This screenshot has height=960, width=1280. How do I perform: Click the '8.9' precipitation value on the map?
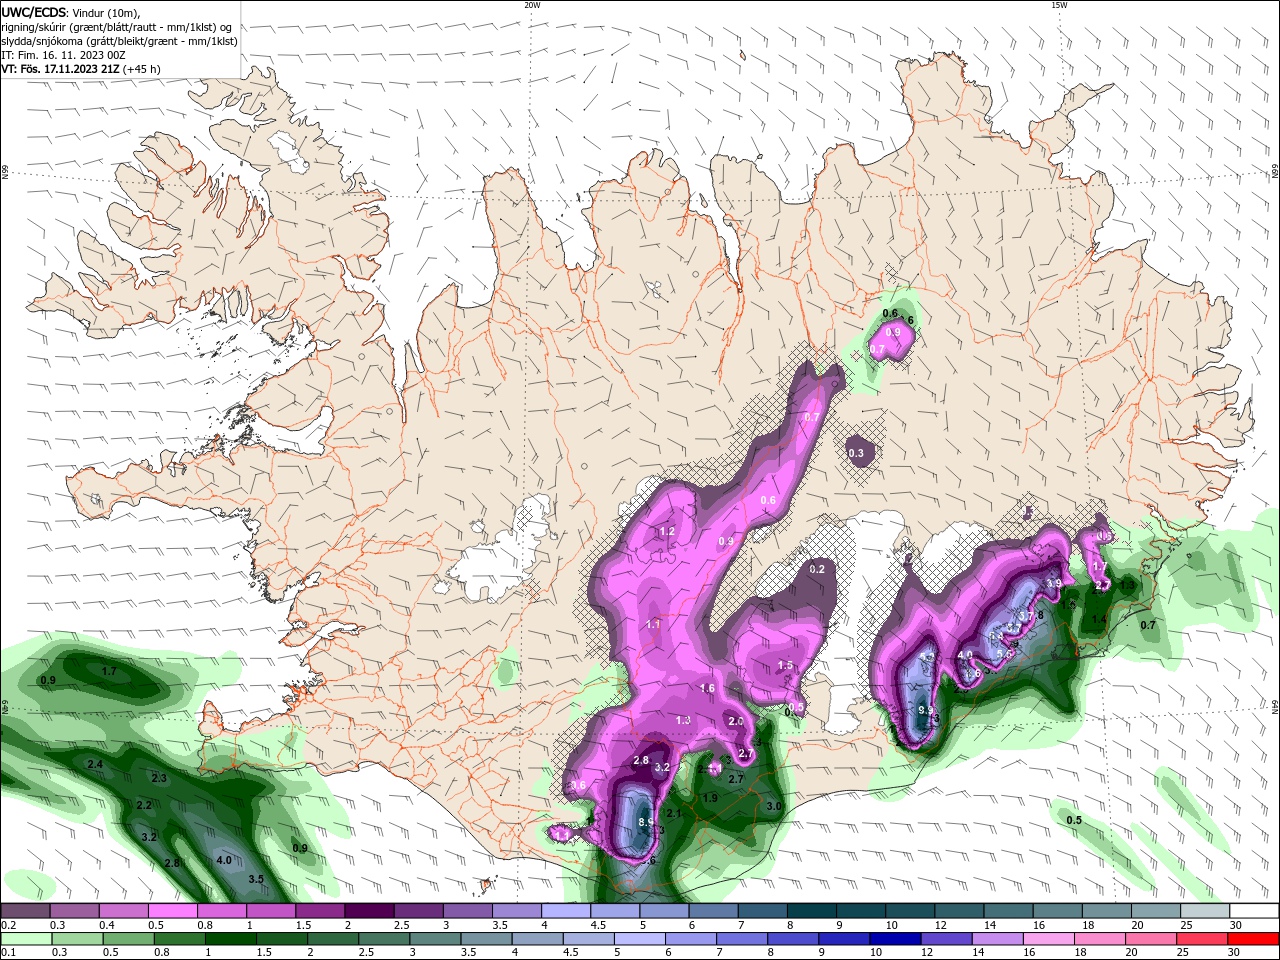coord(646,822)
